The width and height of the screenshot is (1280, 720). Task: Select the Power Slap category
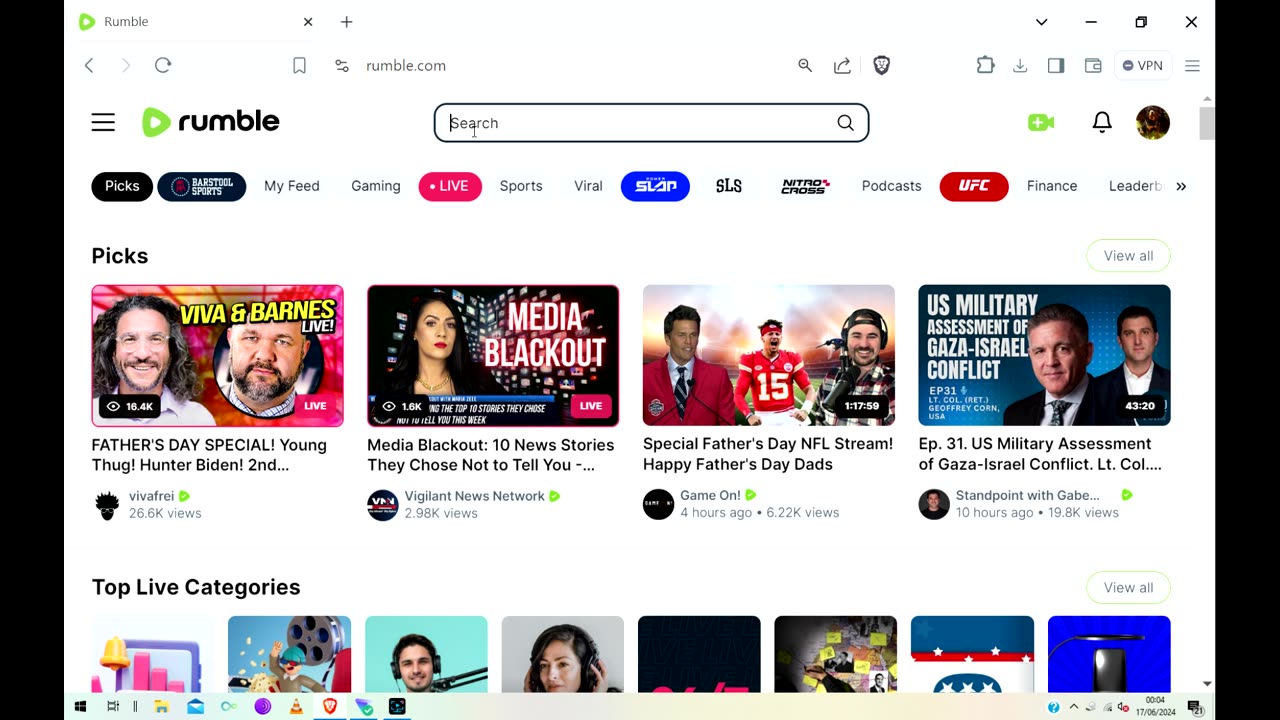[655, 186]
